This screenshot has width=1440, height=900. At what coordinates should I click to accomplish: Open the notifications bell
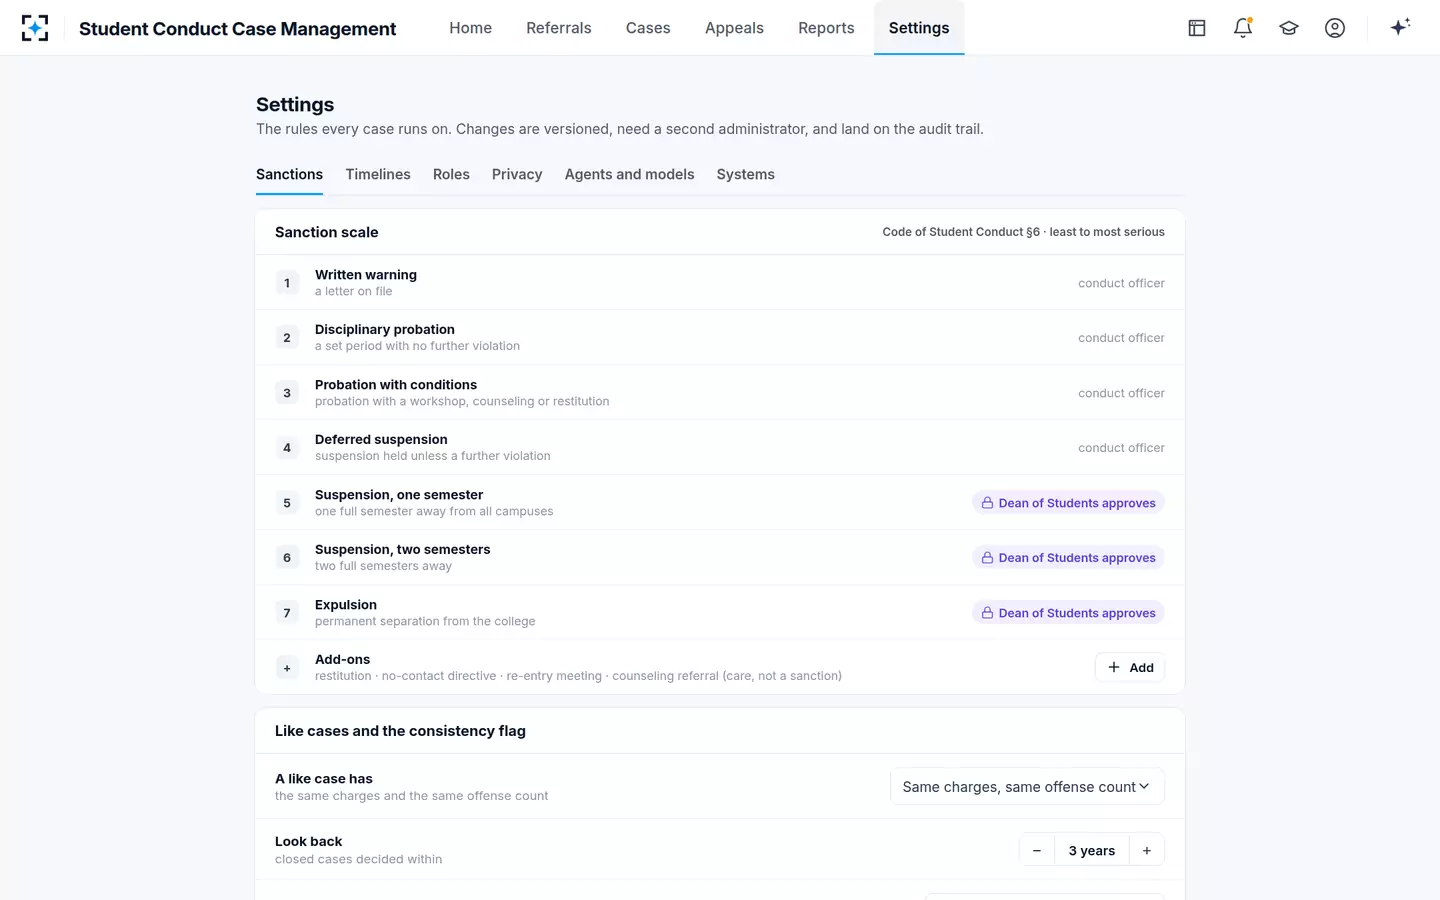click(x=1243, y=28)
